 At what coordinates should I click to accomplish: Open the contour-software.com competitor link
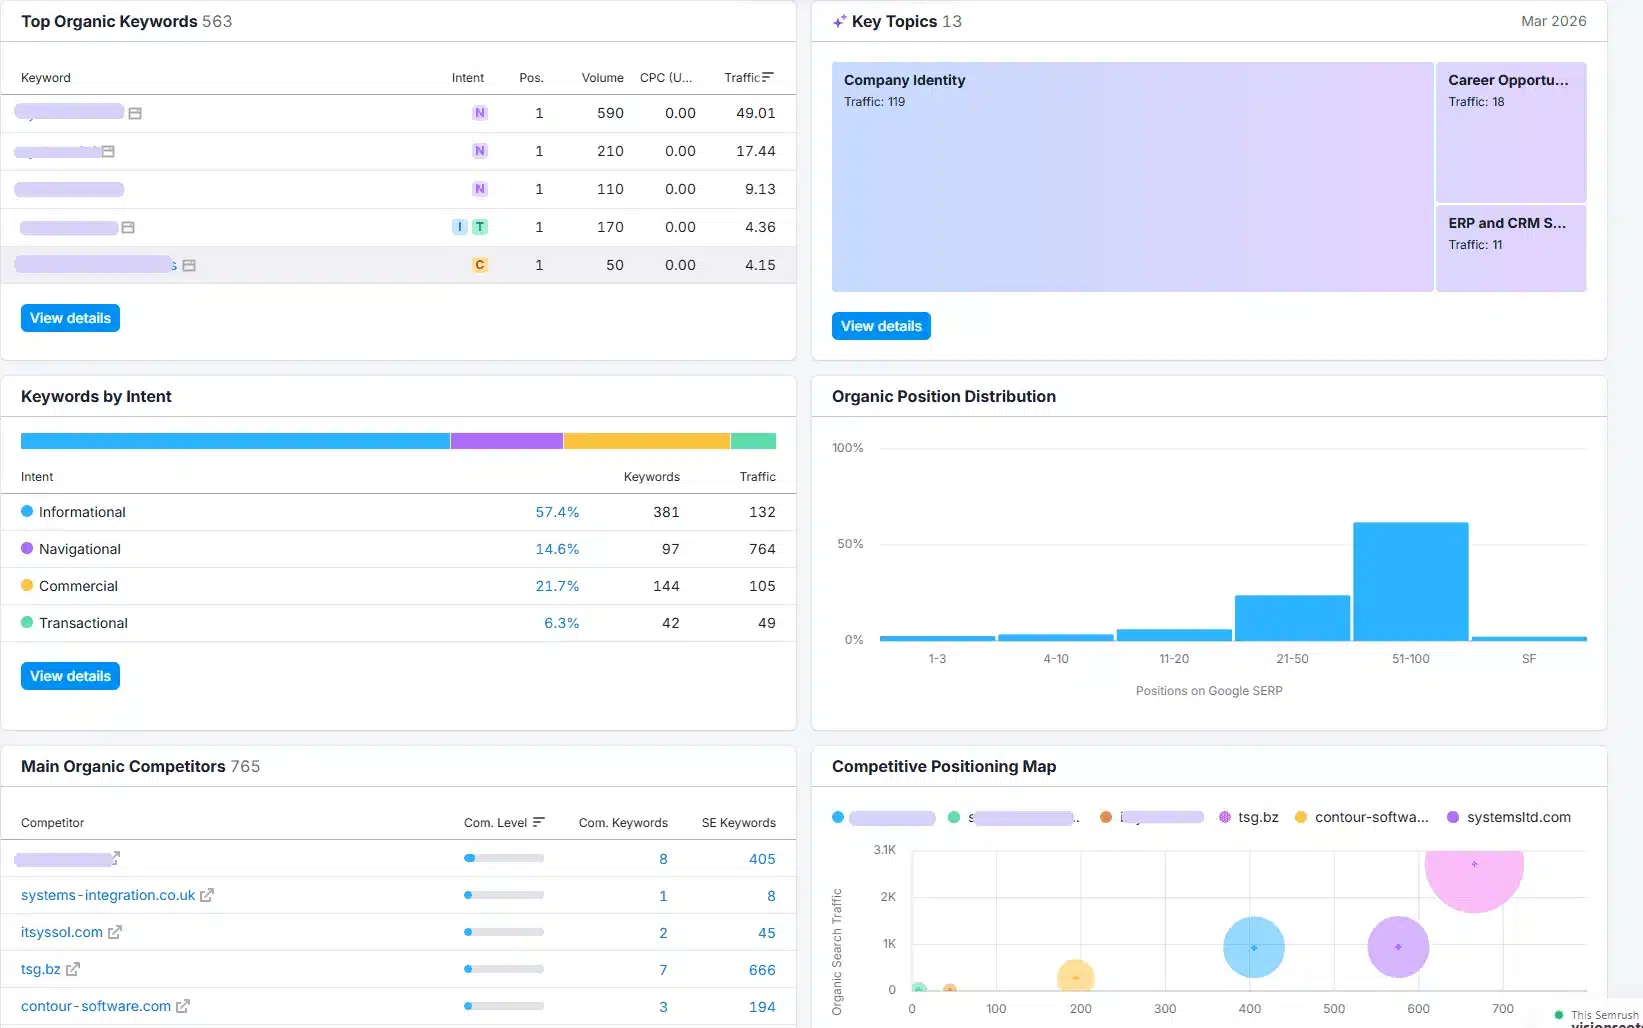coord(96,1007)
